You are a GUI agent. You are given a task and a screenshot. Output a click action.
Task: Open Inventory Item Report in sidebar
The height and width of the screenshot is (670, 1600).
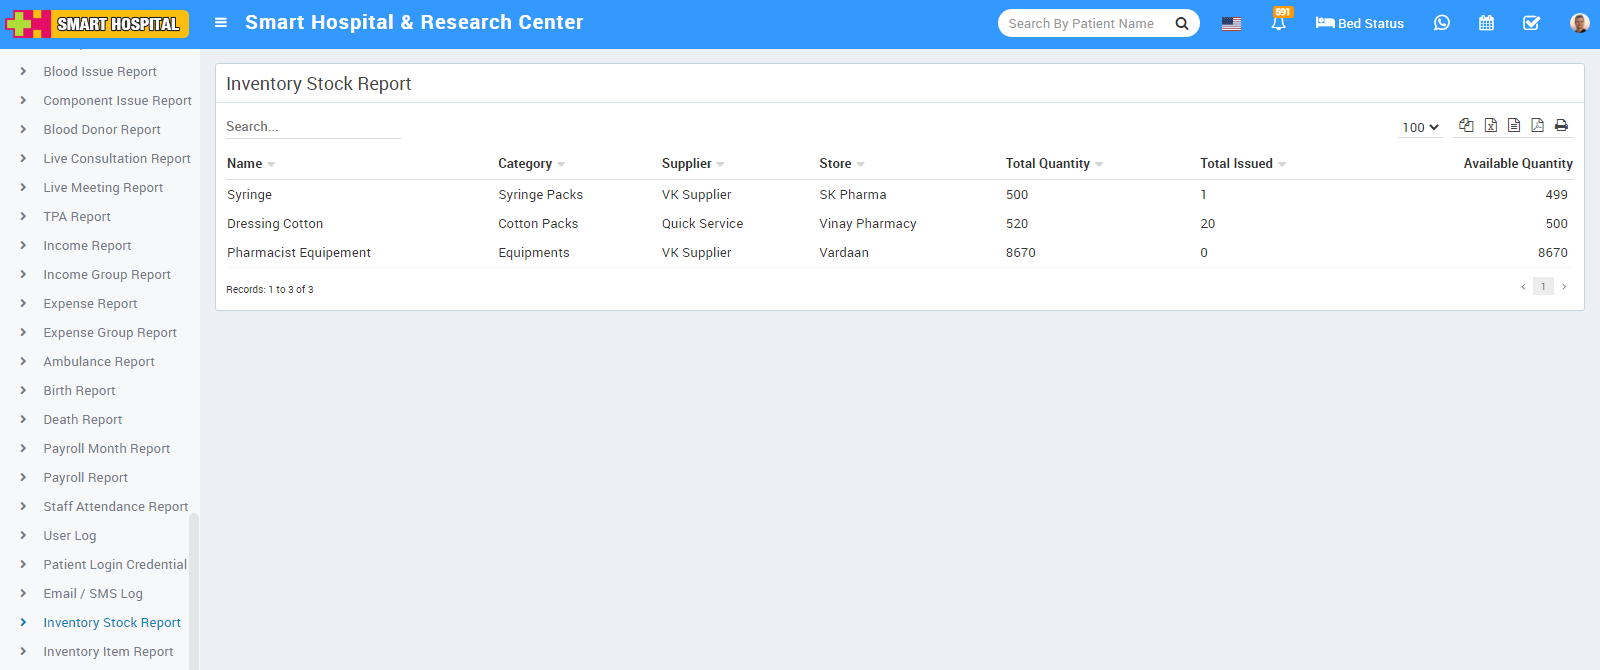(x=108, y=652)
